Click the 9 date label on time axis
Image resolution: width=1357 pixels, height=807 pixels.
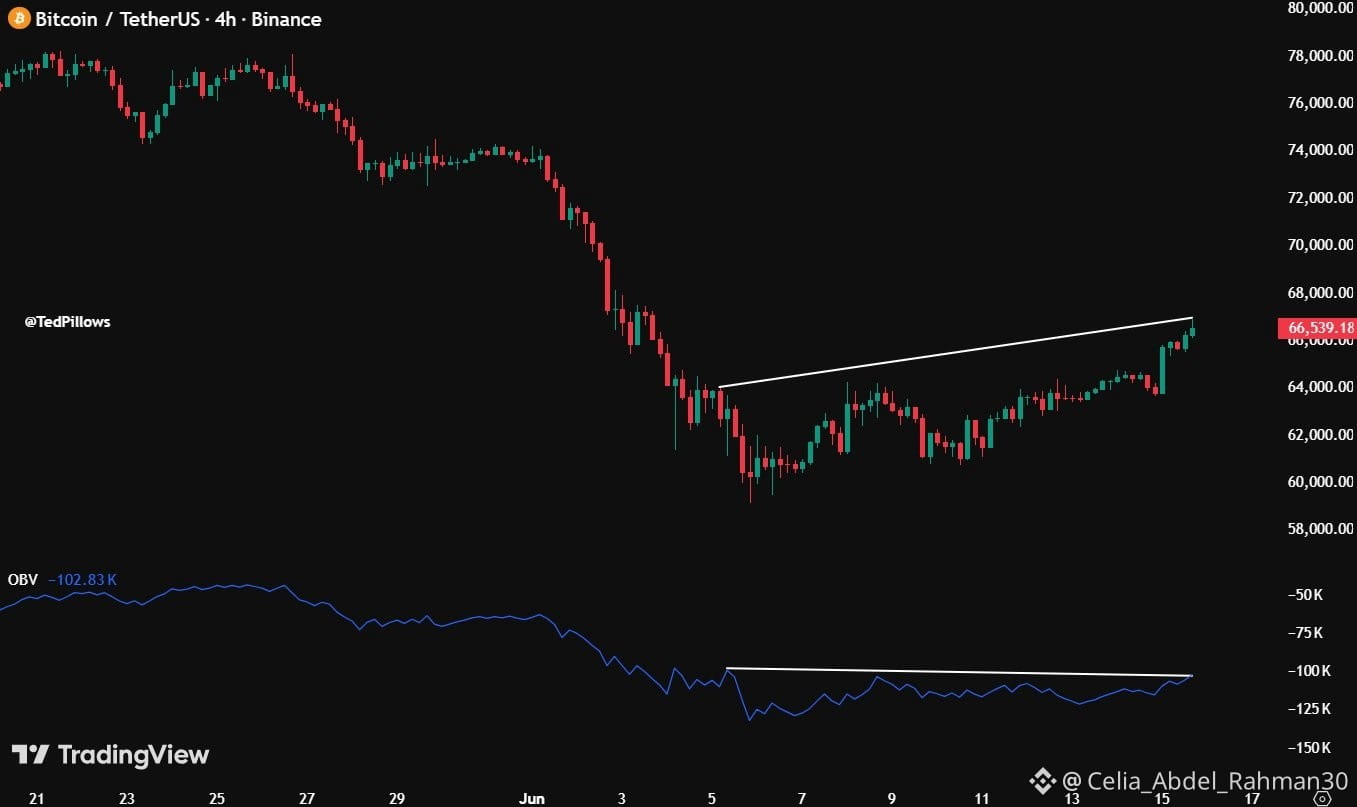892,798
